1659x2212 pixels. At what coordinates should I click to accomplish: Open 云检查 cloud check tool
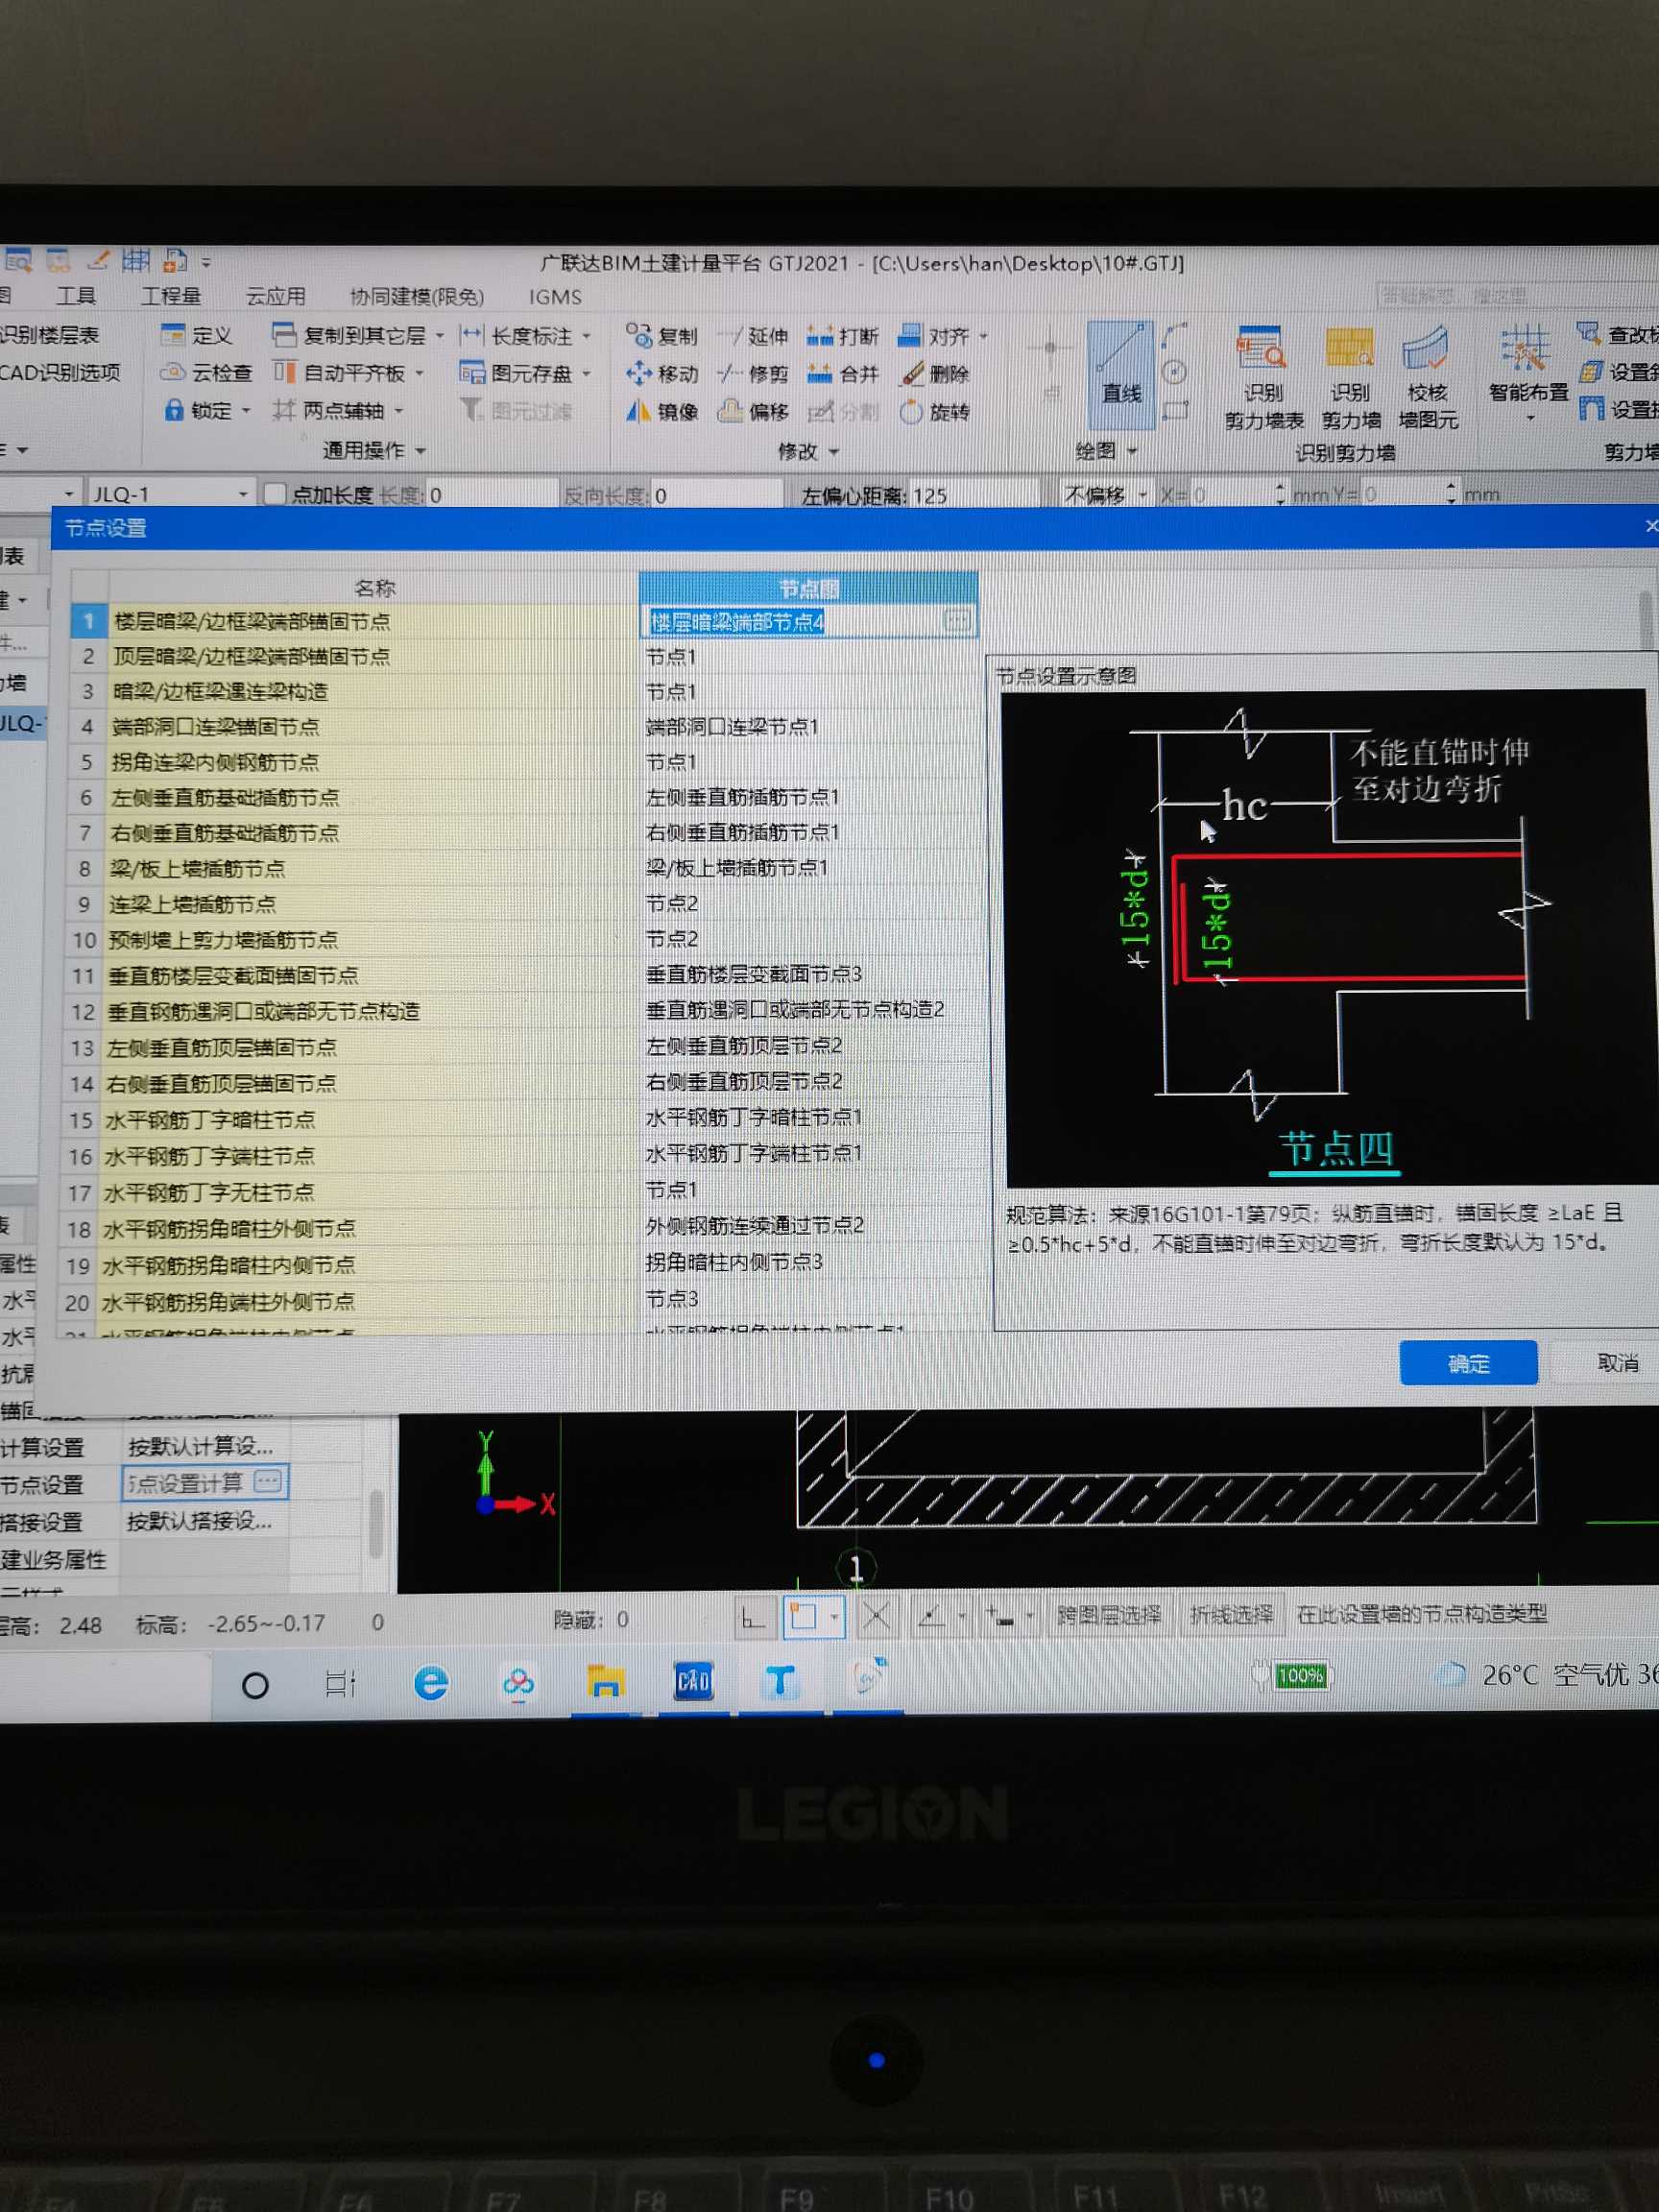[x=207, y=372]
